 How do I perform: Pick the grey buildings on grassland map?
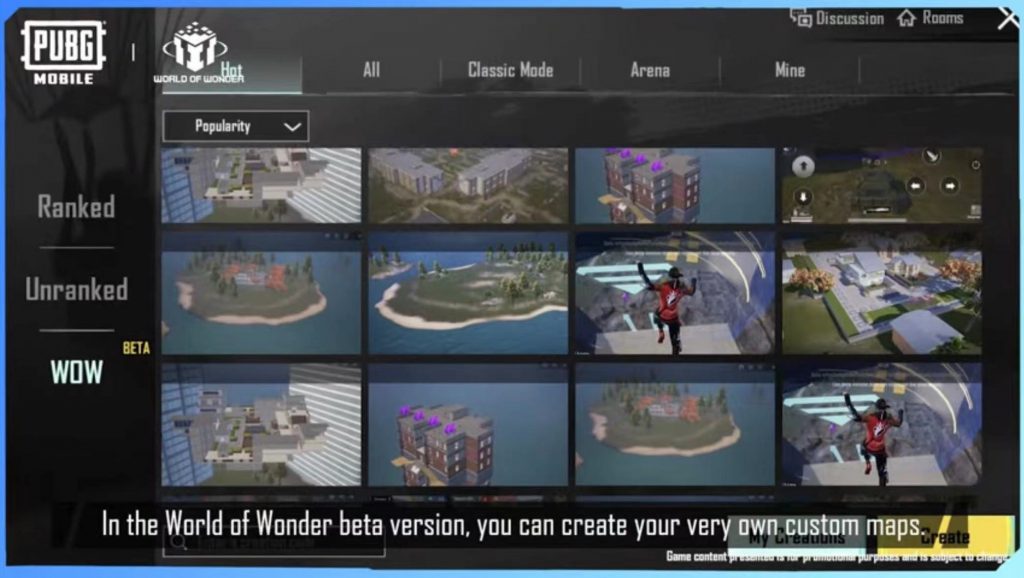[468, 185]
